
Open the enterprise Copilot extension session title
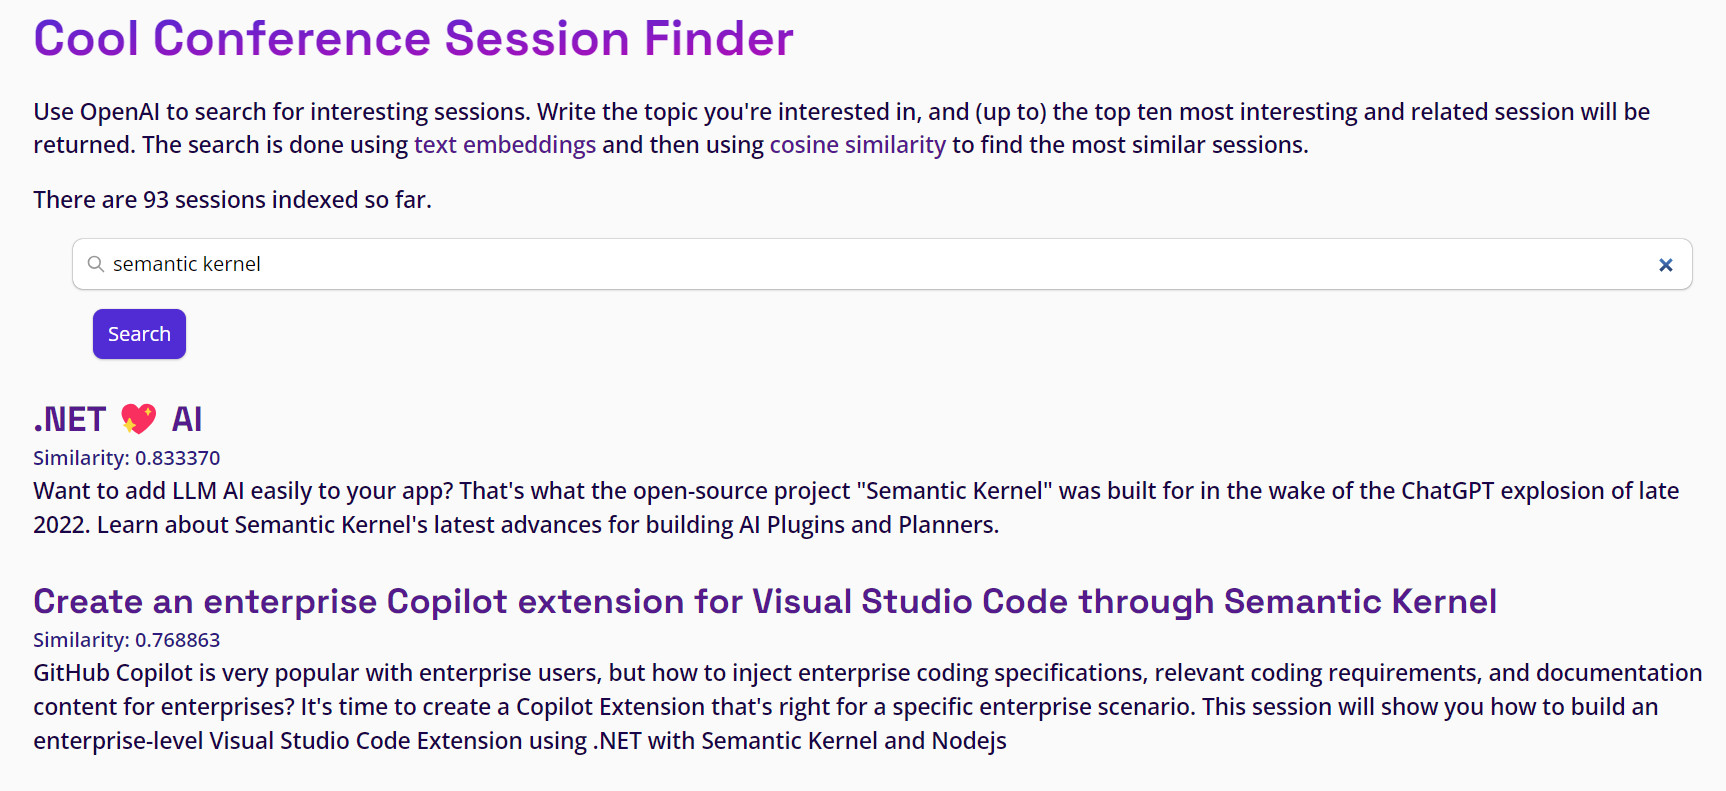tap(764, 601)
